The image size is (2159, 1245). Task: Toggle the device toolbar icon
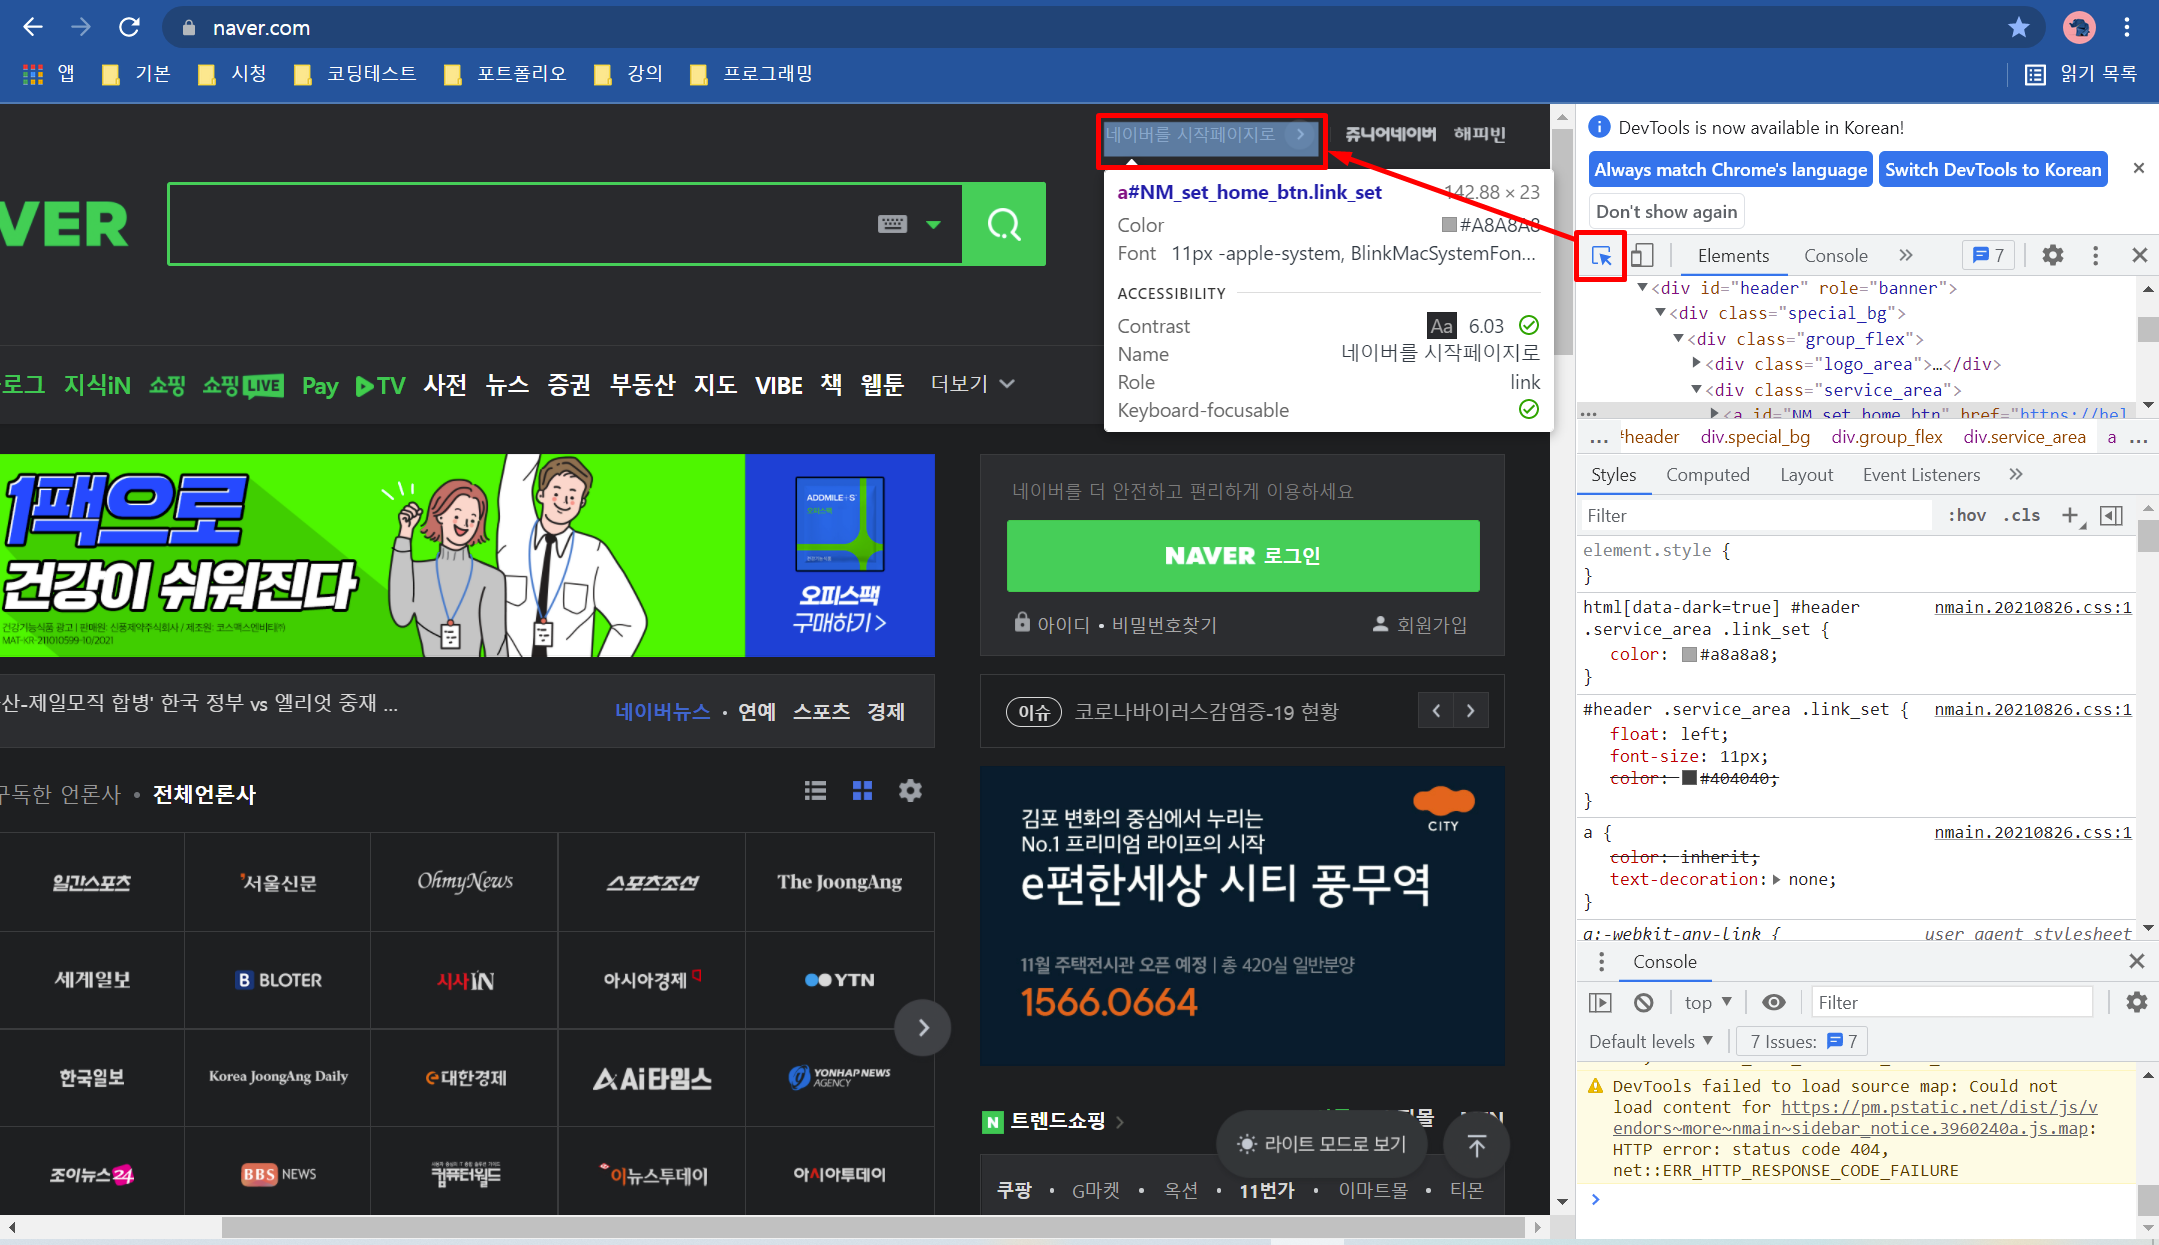[x=1642, y=256]
